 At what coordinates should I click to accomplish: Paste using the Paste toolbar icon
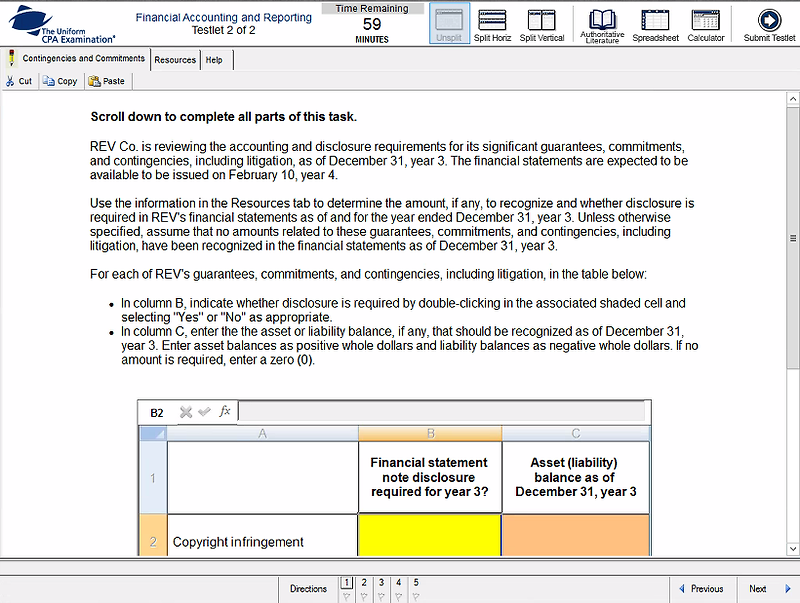pyautogui.click(x=109, y=81)
